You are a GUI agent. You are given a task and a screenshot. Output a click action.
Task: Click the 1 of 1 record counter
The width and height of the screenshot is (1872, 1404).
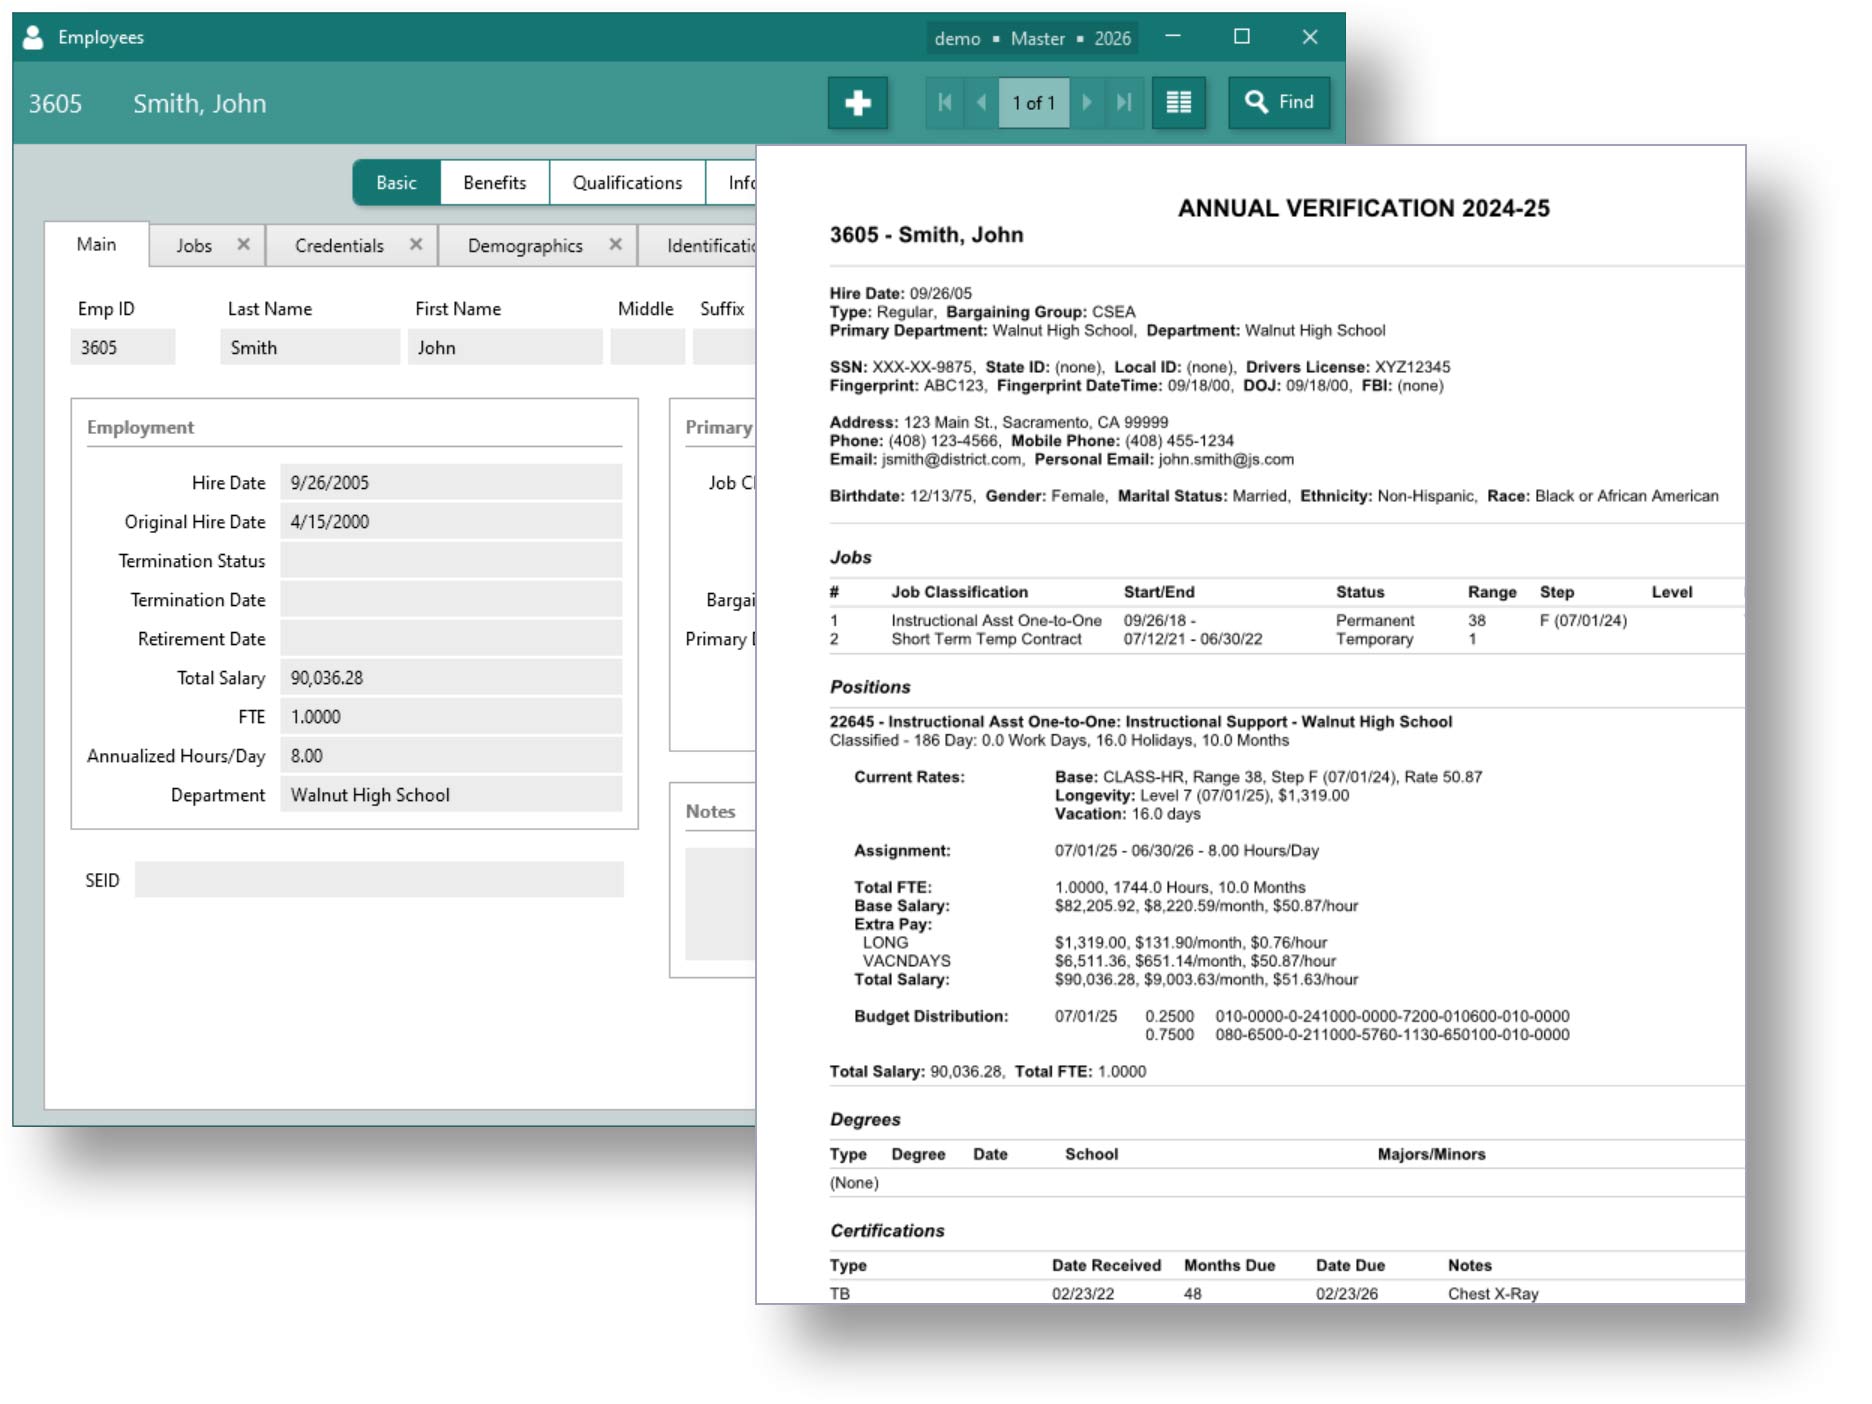coord(1033,103)
